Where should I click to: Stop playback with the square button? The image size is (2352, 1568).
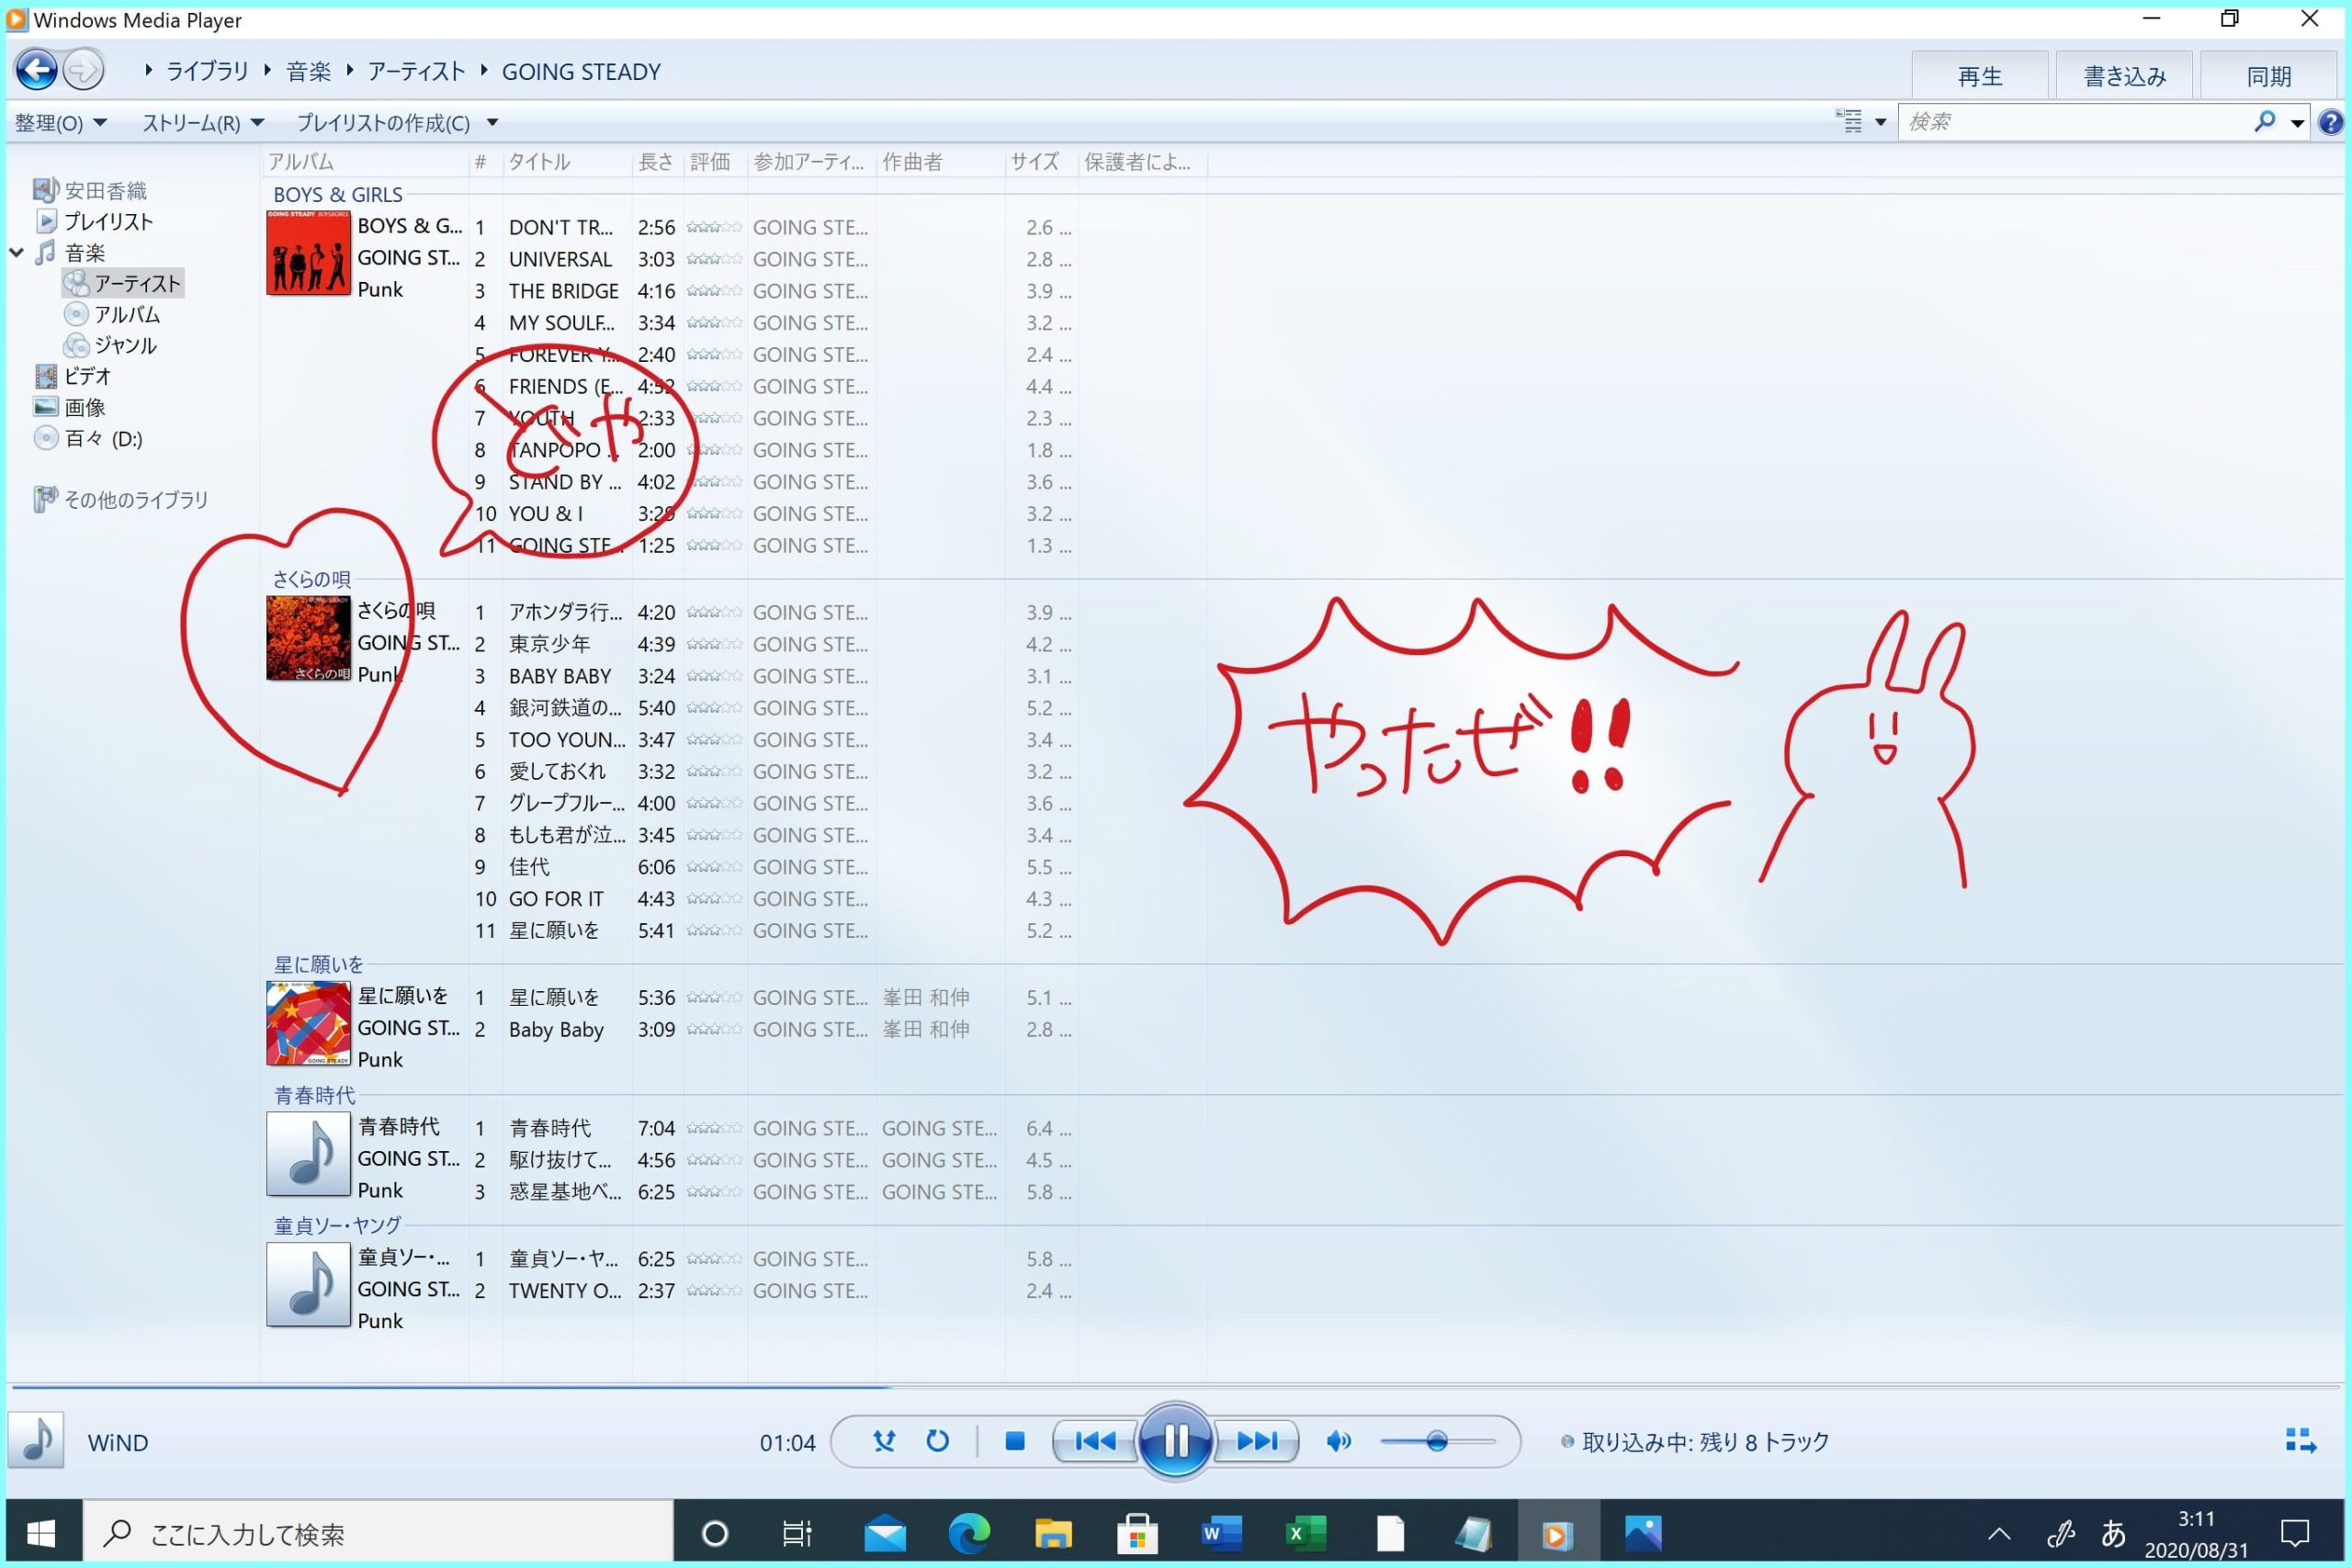pyautogui.click(x=1014, y=1441)
